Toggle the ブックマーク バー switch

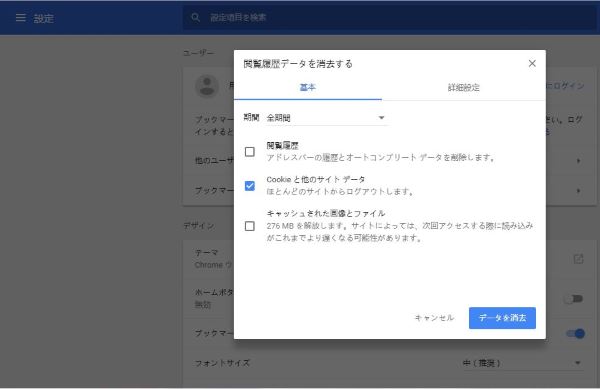click(x=575, y=334)
